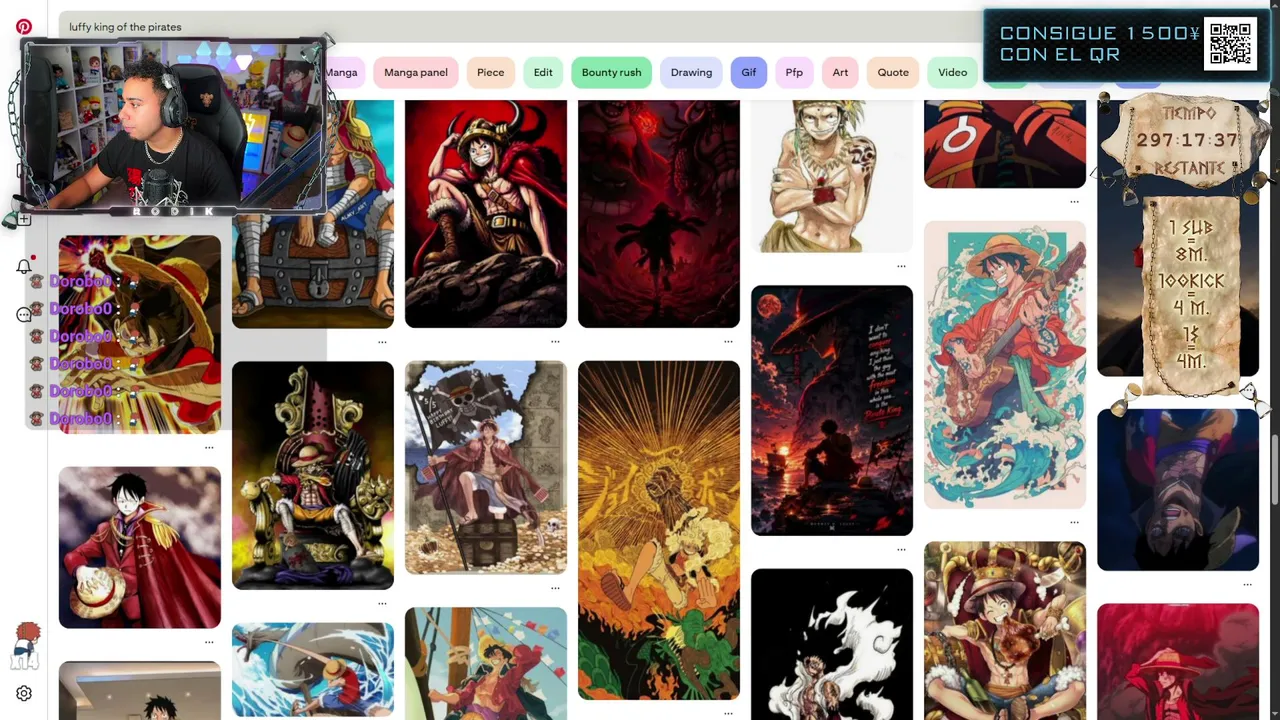The image size is (1280, 720).
Task: Open the crossed-arms sketch Luffy pin
Action: pos(832,176)
